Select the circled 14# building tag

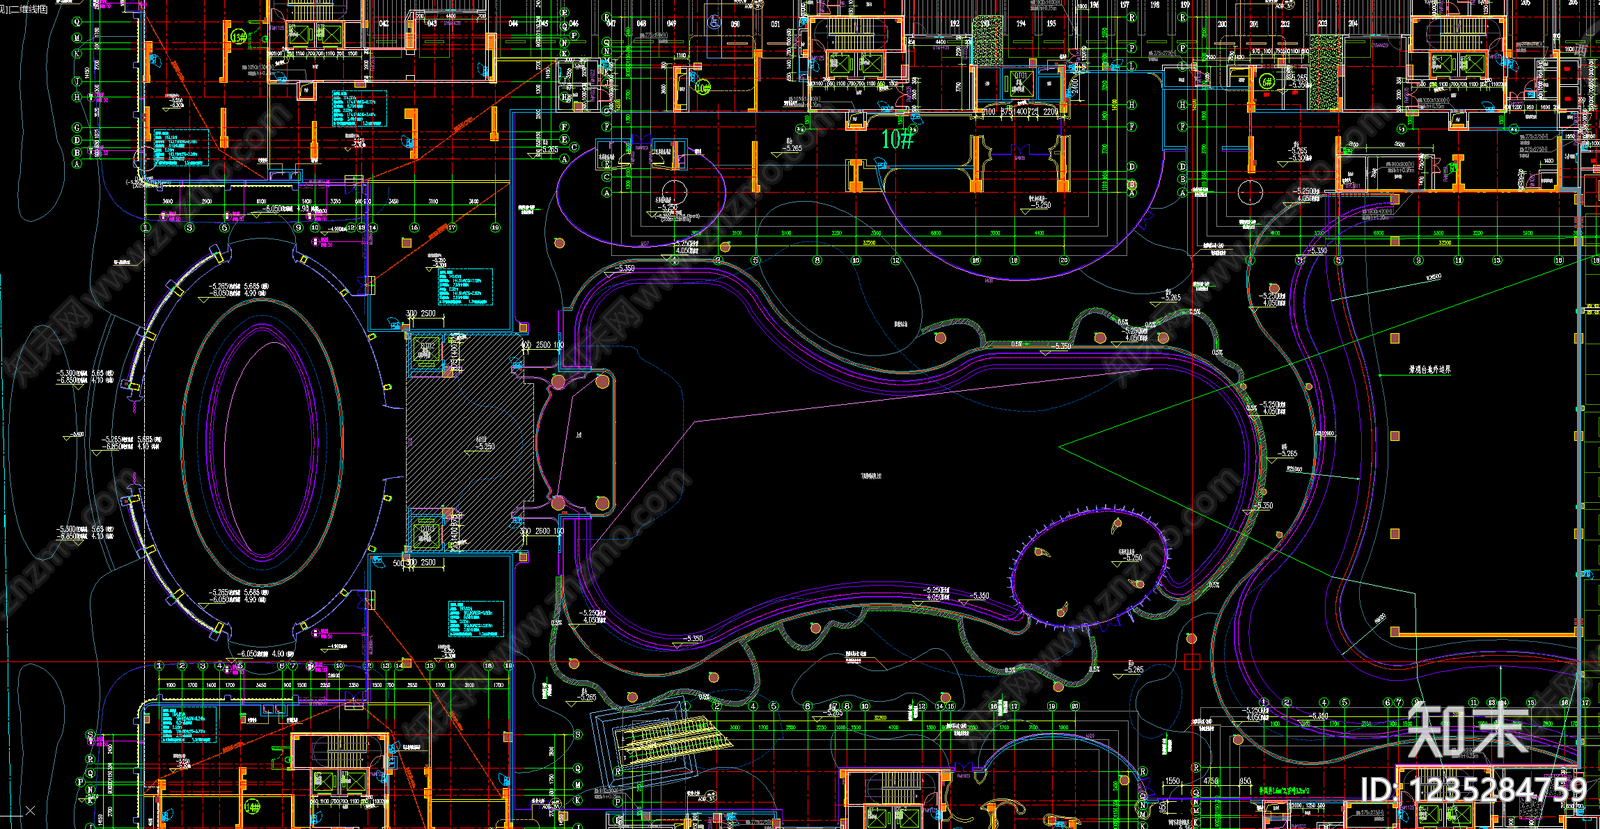click(253, 806)
